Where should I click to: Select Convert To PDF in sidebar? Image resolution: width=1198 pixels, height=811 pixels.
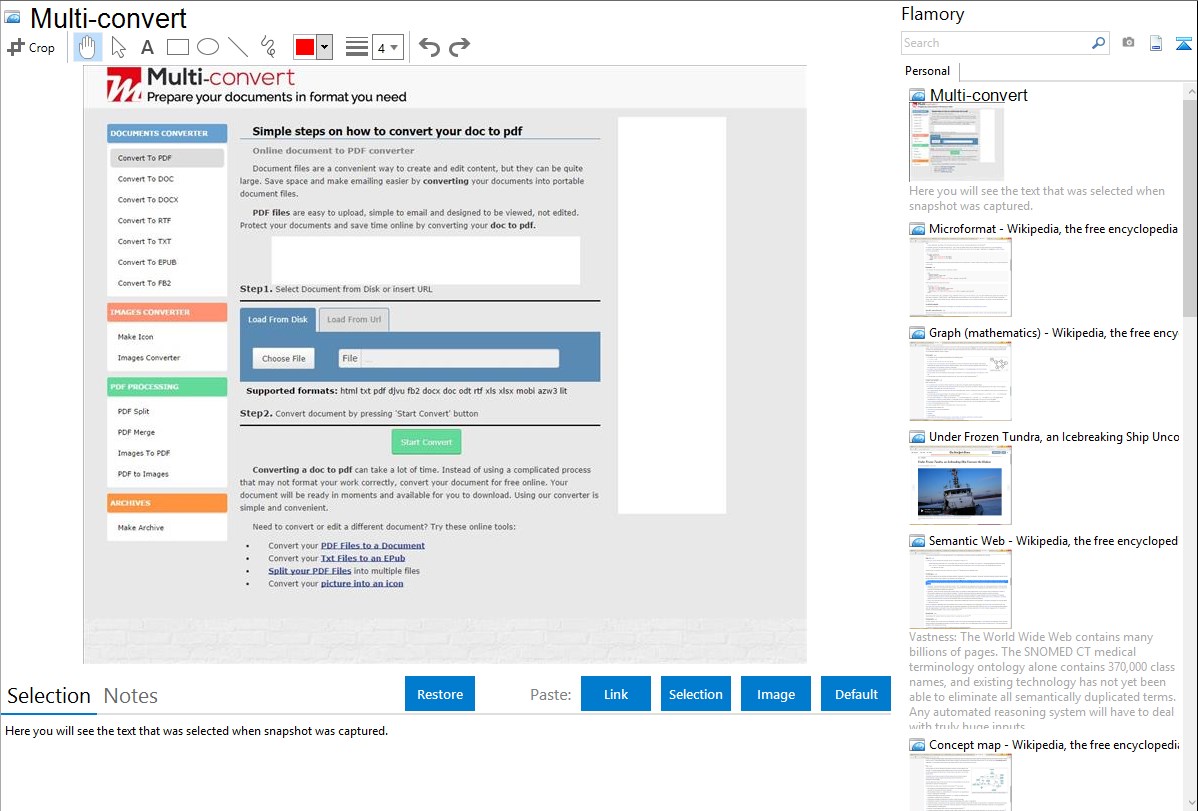[167, 158]
